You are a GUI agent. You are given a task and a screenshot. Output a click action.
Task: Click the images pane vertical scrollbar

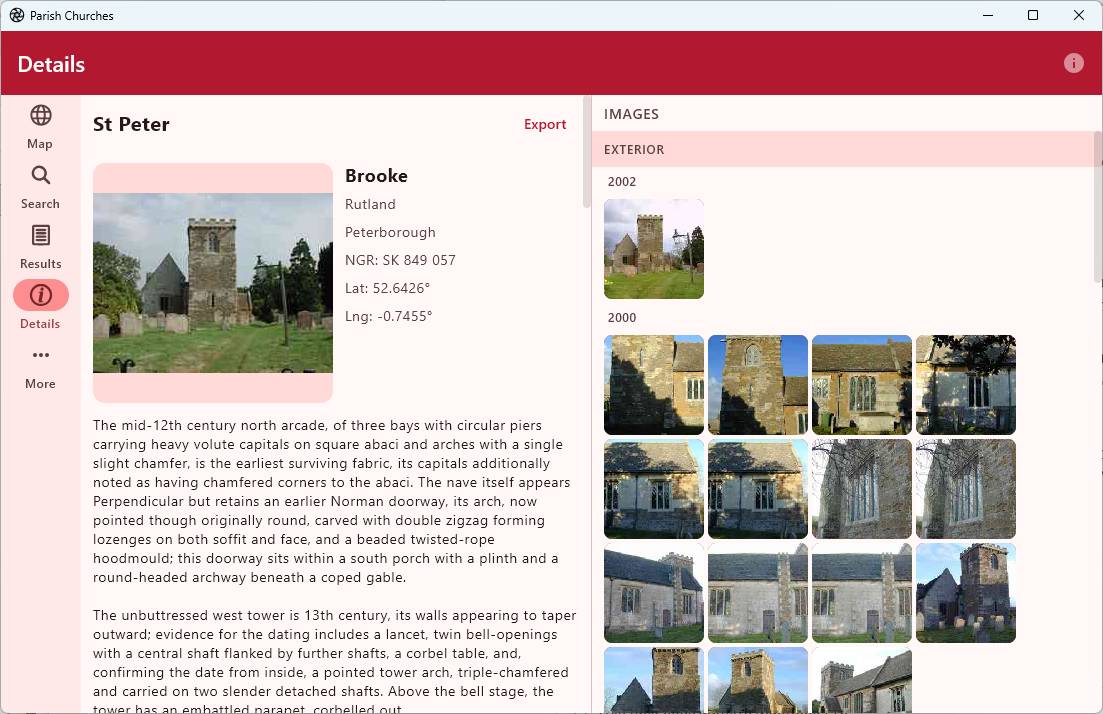[x=1098, y=208]
